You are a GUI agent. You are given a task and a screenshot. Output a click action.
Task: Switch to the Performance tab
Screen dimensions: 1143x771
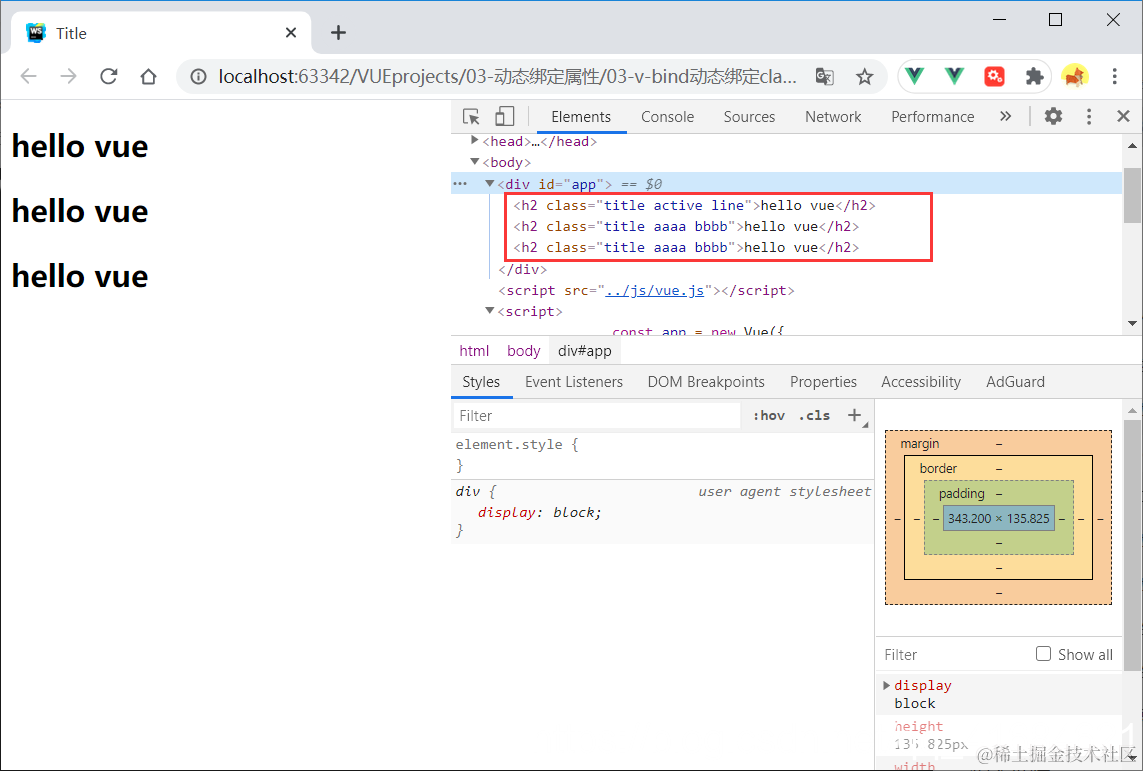[x=932, y=117]
